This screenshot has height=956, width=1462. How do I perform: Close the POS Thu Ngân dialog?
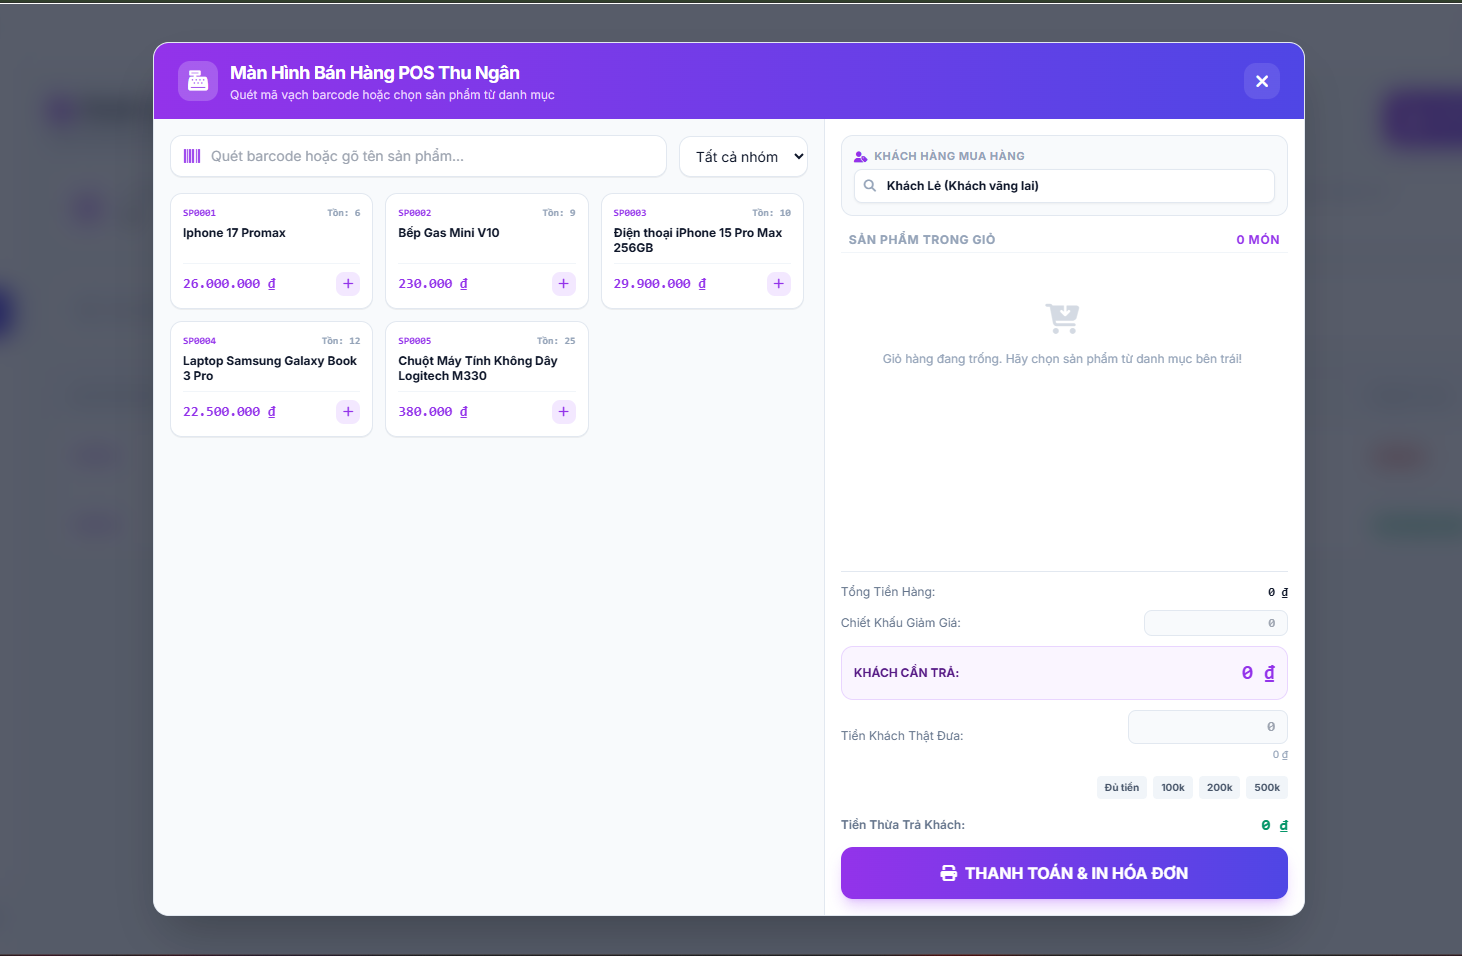point(1262,81)
